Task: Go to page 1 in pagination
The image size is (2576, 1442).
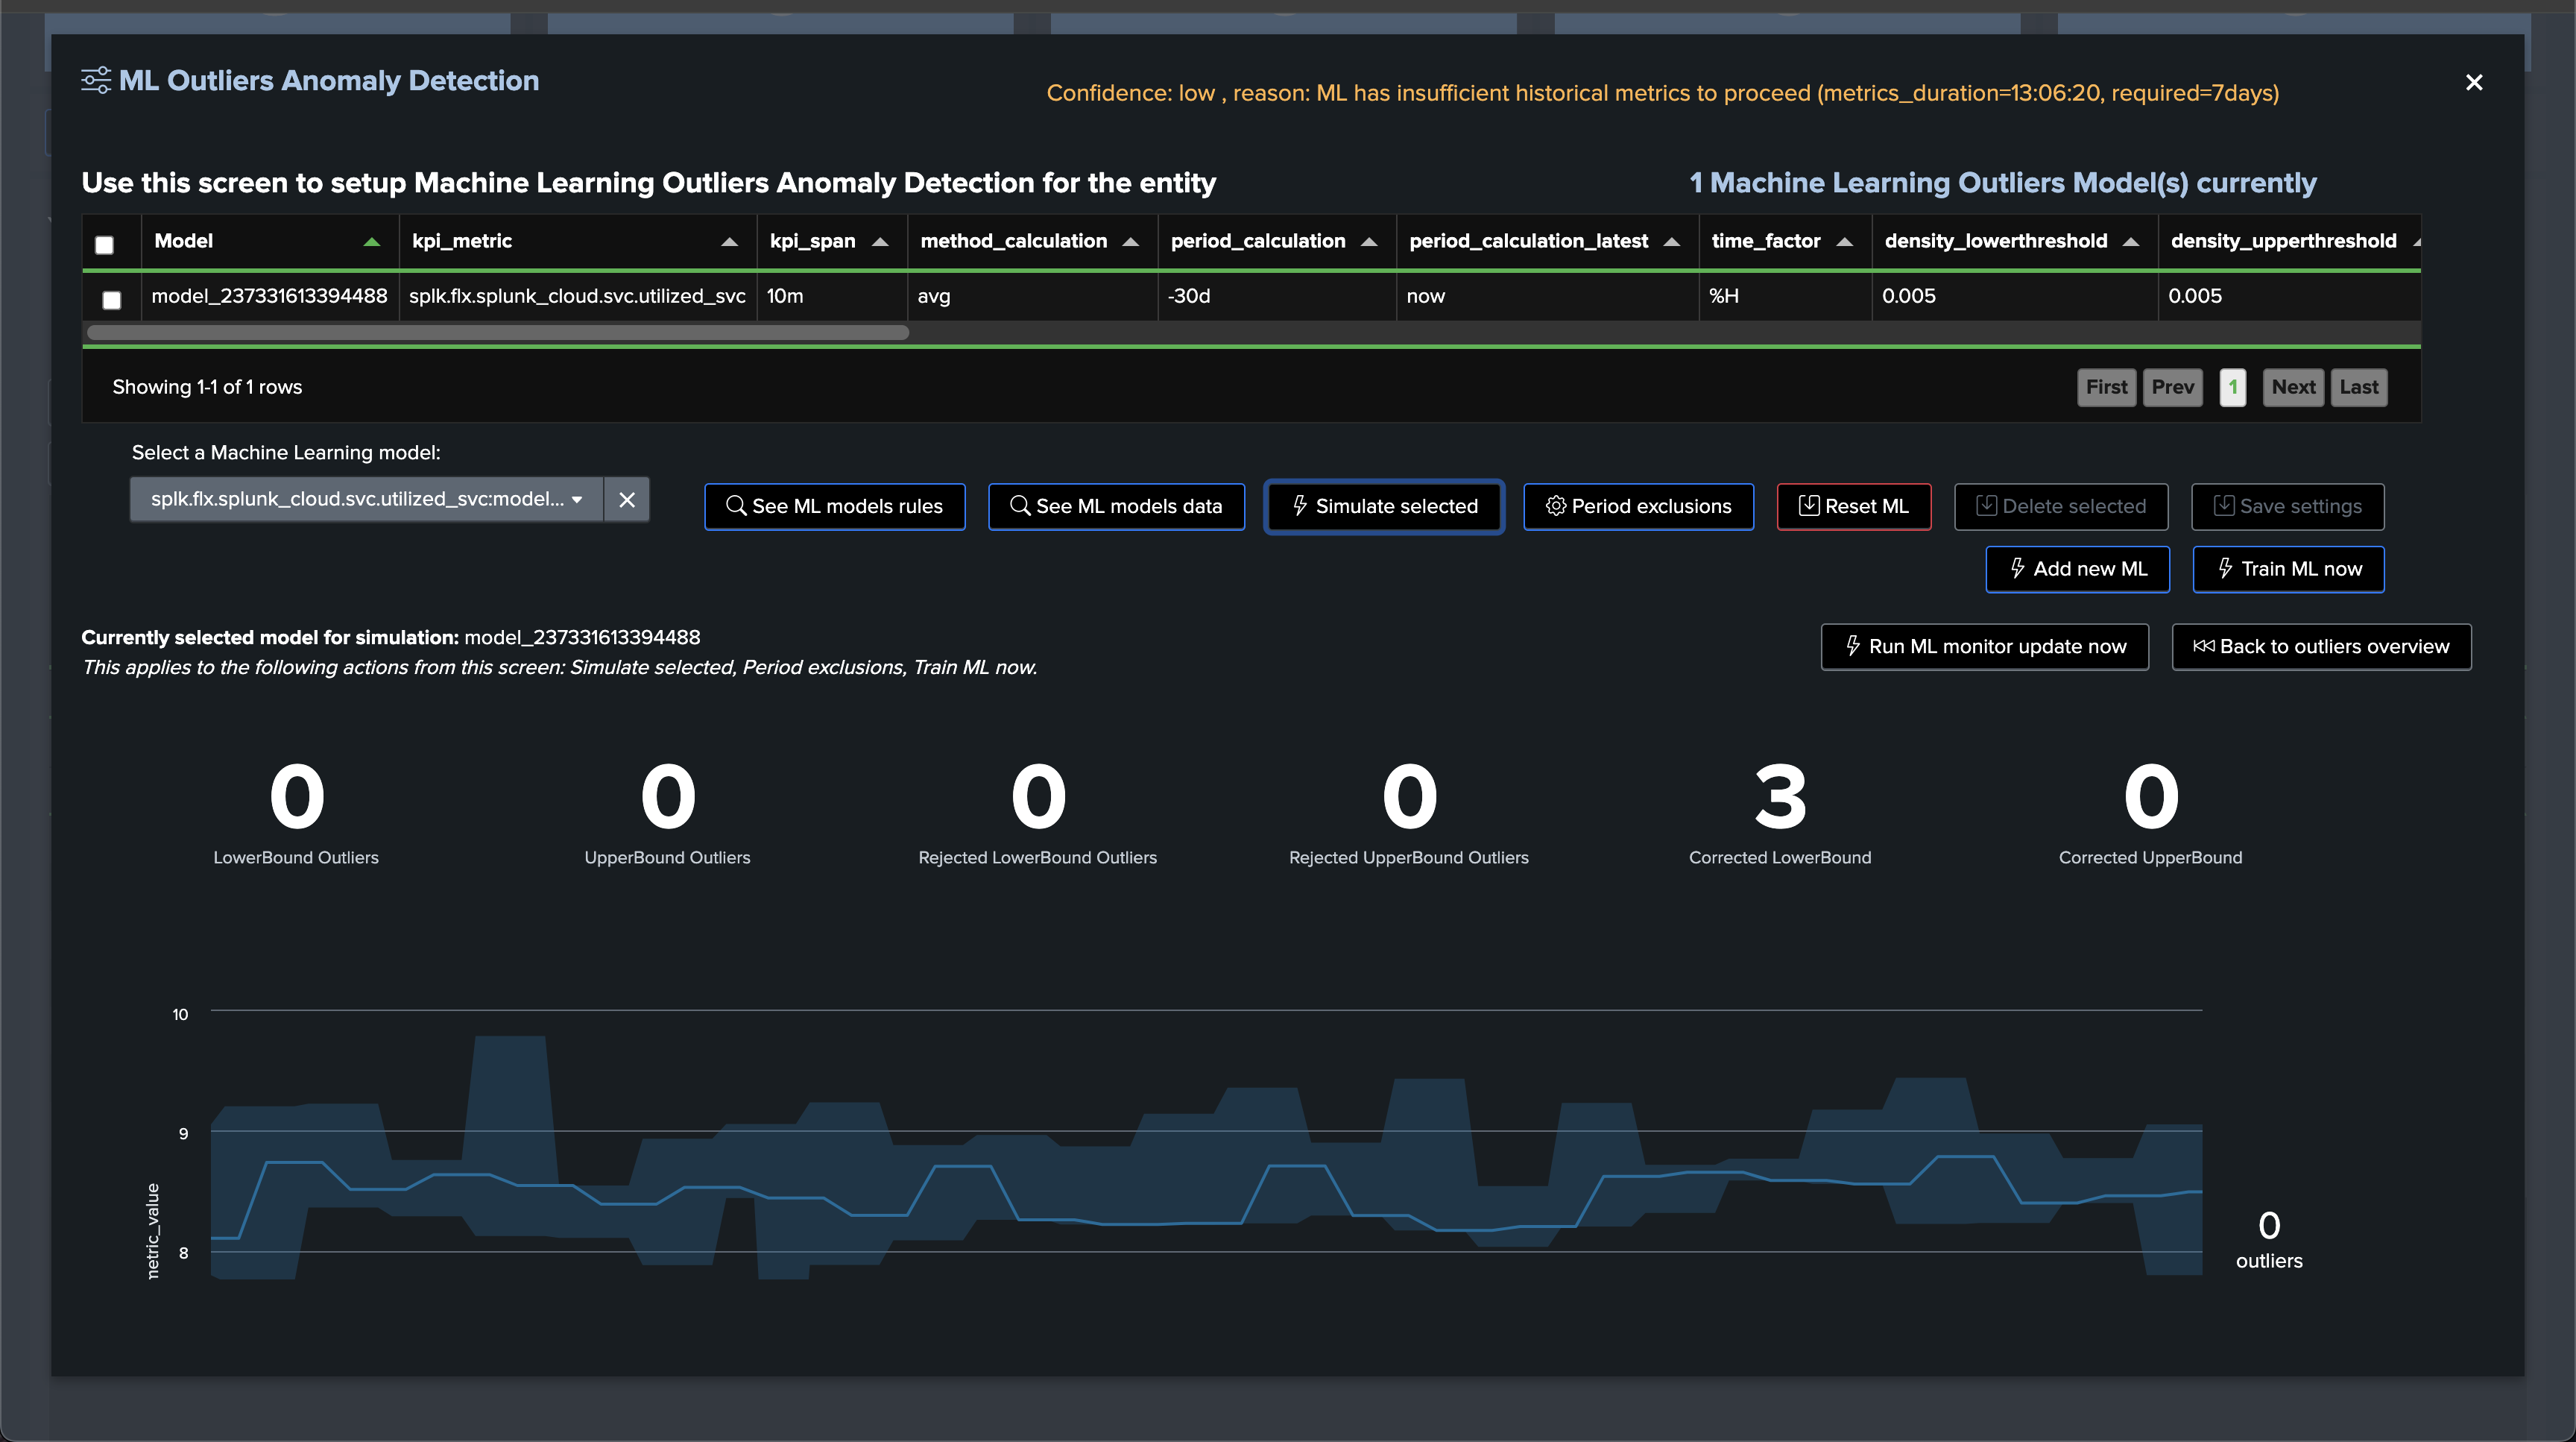Action: click(2233, 387)
